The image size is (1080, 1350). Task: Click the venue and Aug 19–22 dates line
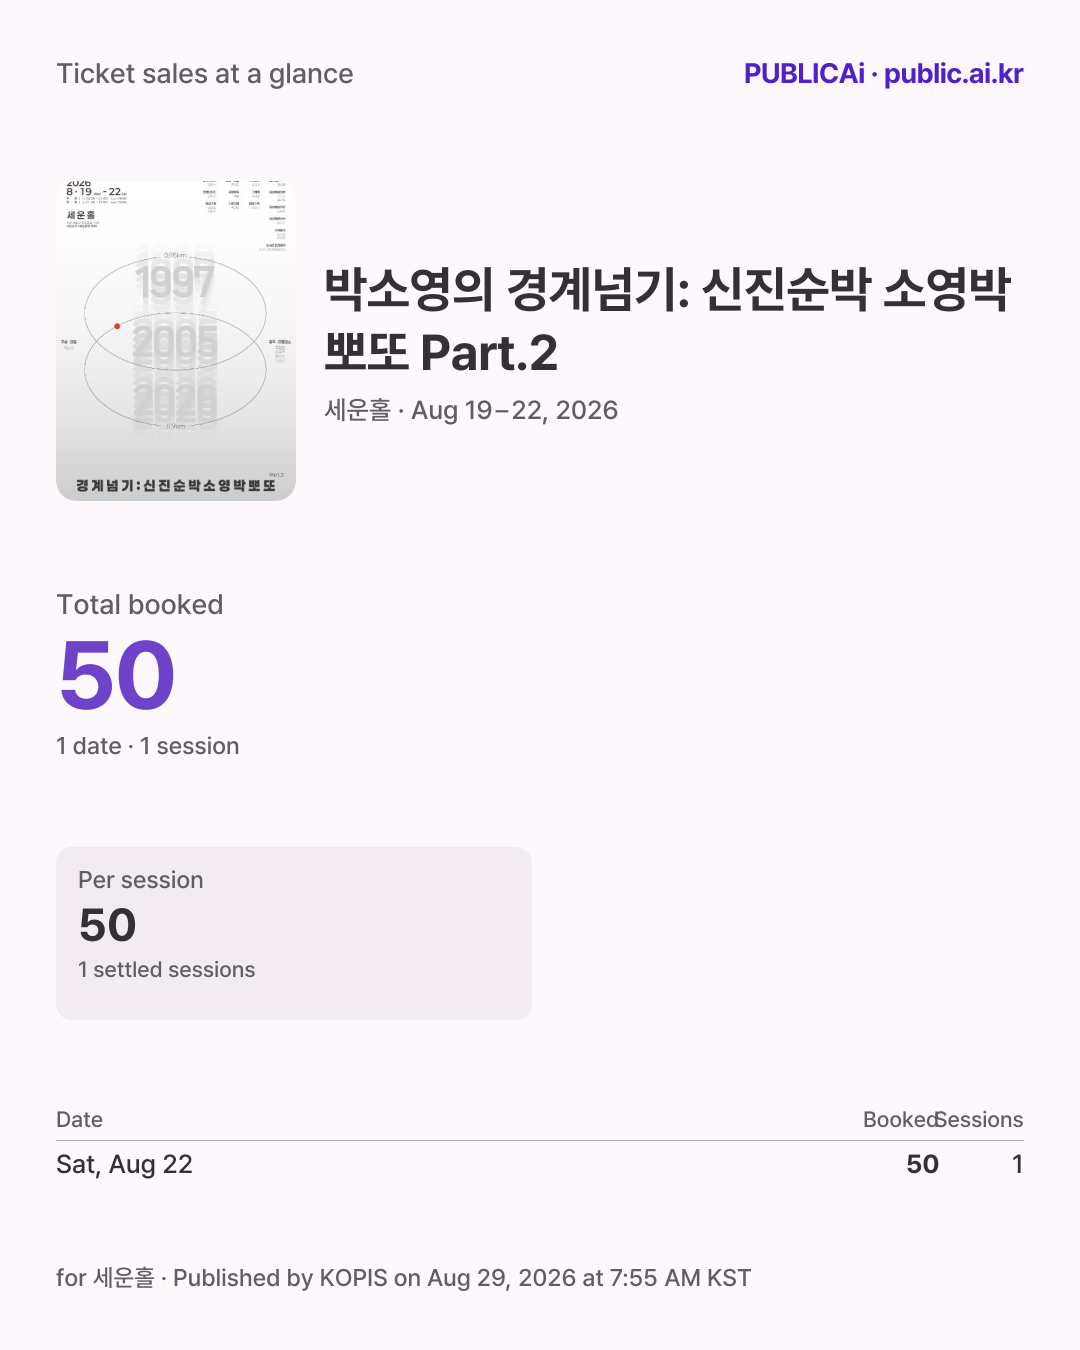[x=471, y=410]
